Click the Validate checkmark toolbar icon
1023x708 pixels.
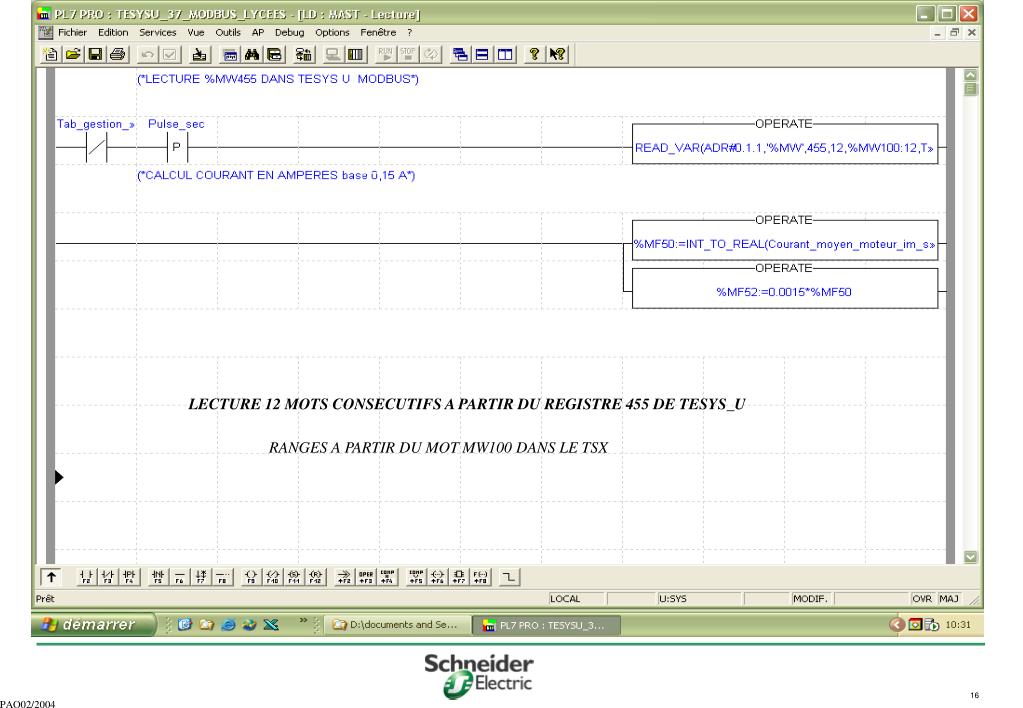pos(170,55)
